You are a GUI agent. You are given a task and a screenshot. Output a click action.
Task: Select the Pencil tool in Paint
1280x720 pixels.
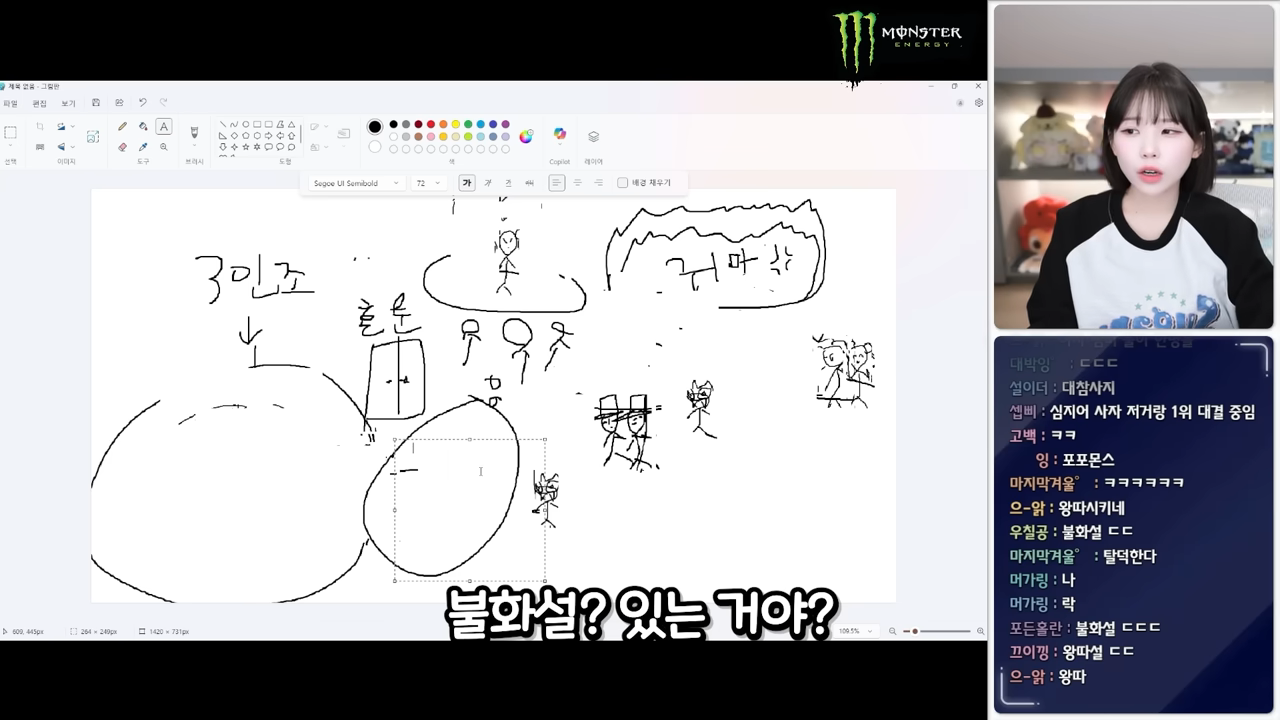122,126
